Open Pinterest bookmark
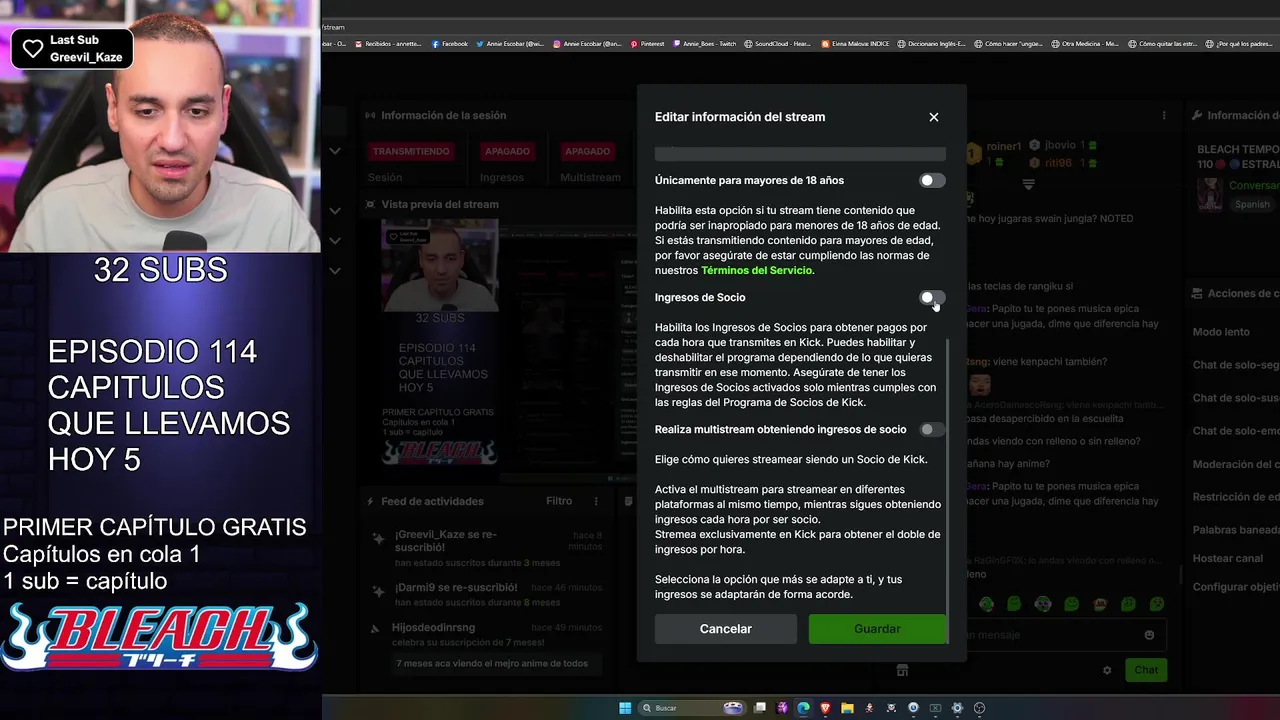Screen dimensions: 1280x720 coord(647,44)
